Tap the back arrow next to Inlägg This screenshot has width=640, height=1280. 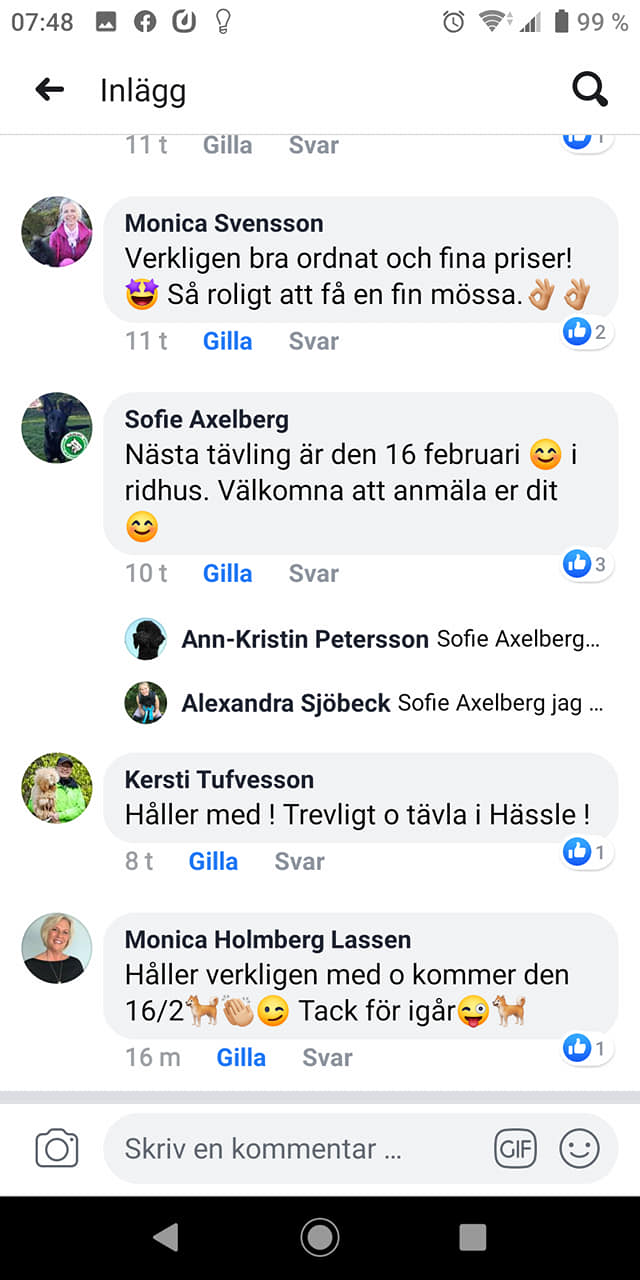tap(49, 90)
